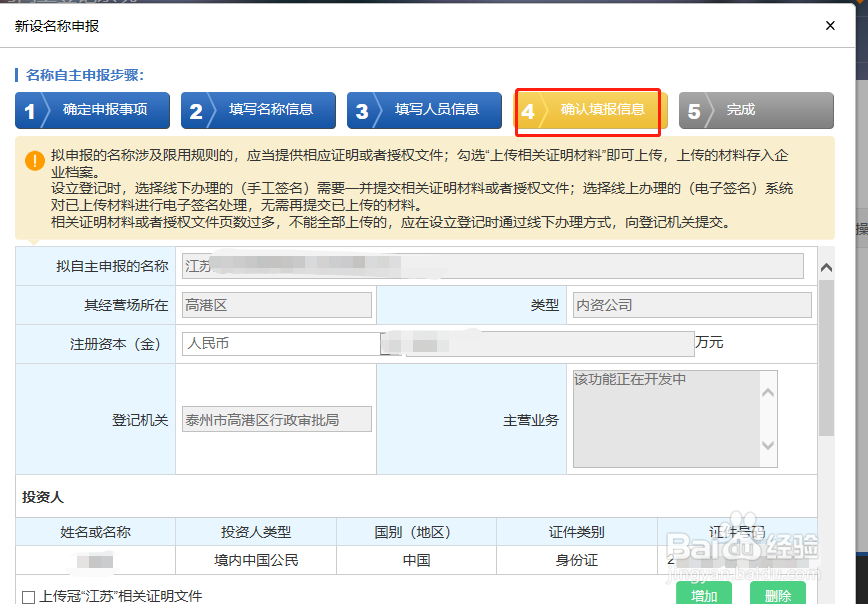Click the green 删除 button
The width and height of the screenshot is (868, 604).
(x=778, y=594)
